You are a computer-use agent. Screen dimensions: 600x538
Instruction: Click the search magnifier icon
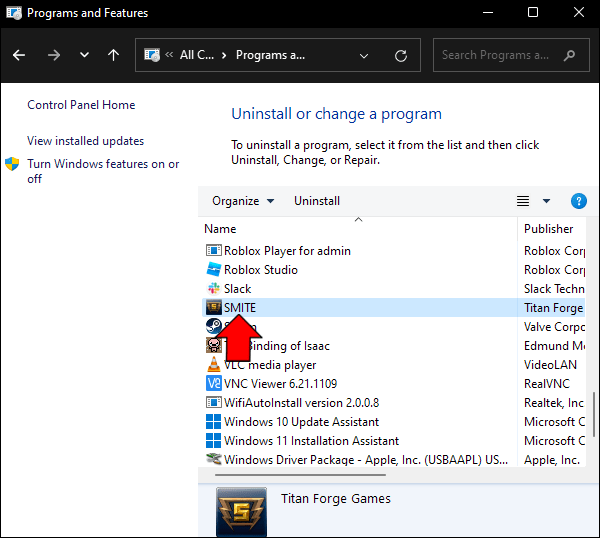pyautogui.click(x=569, y=55)
